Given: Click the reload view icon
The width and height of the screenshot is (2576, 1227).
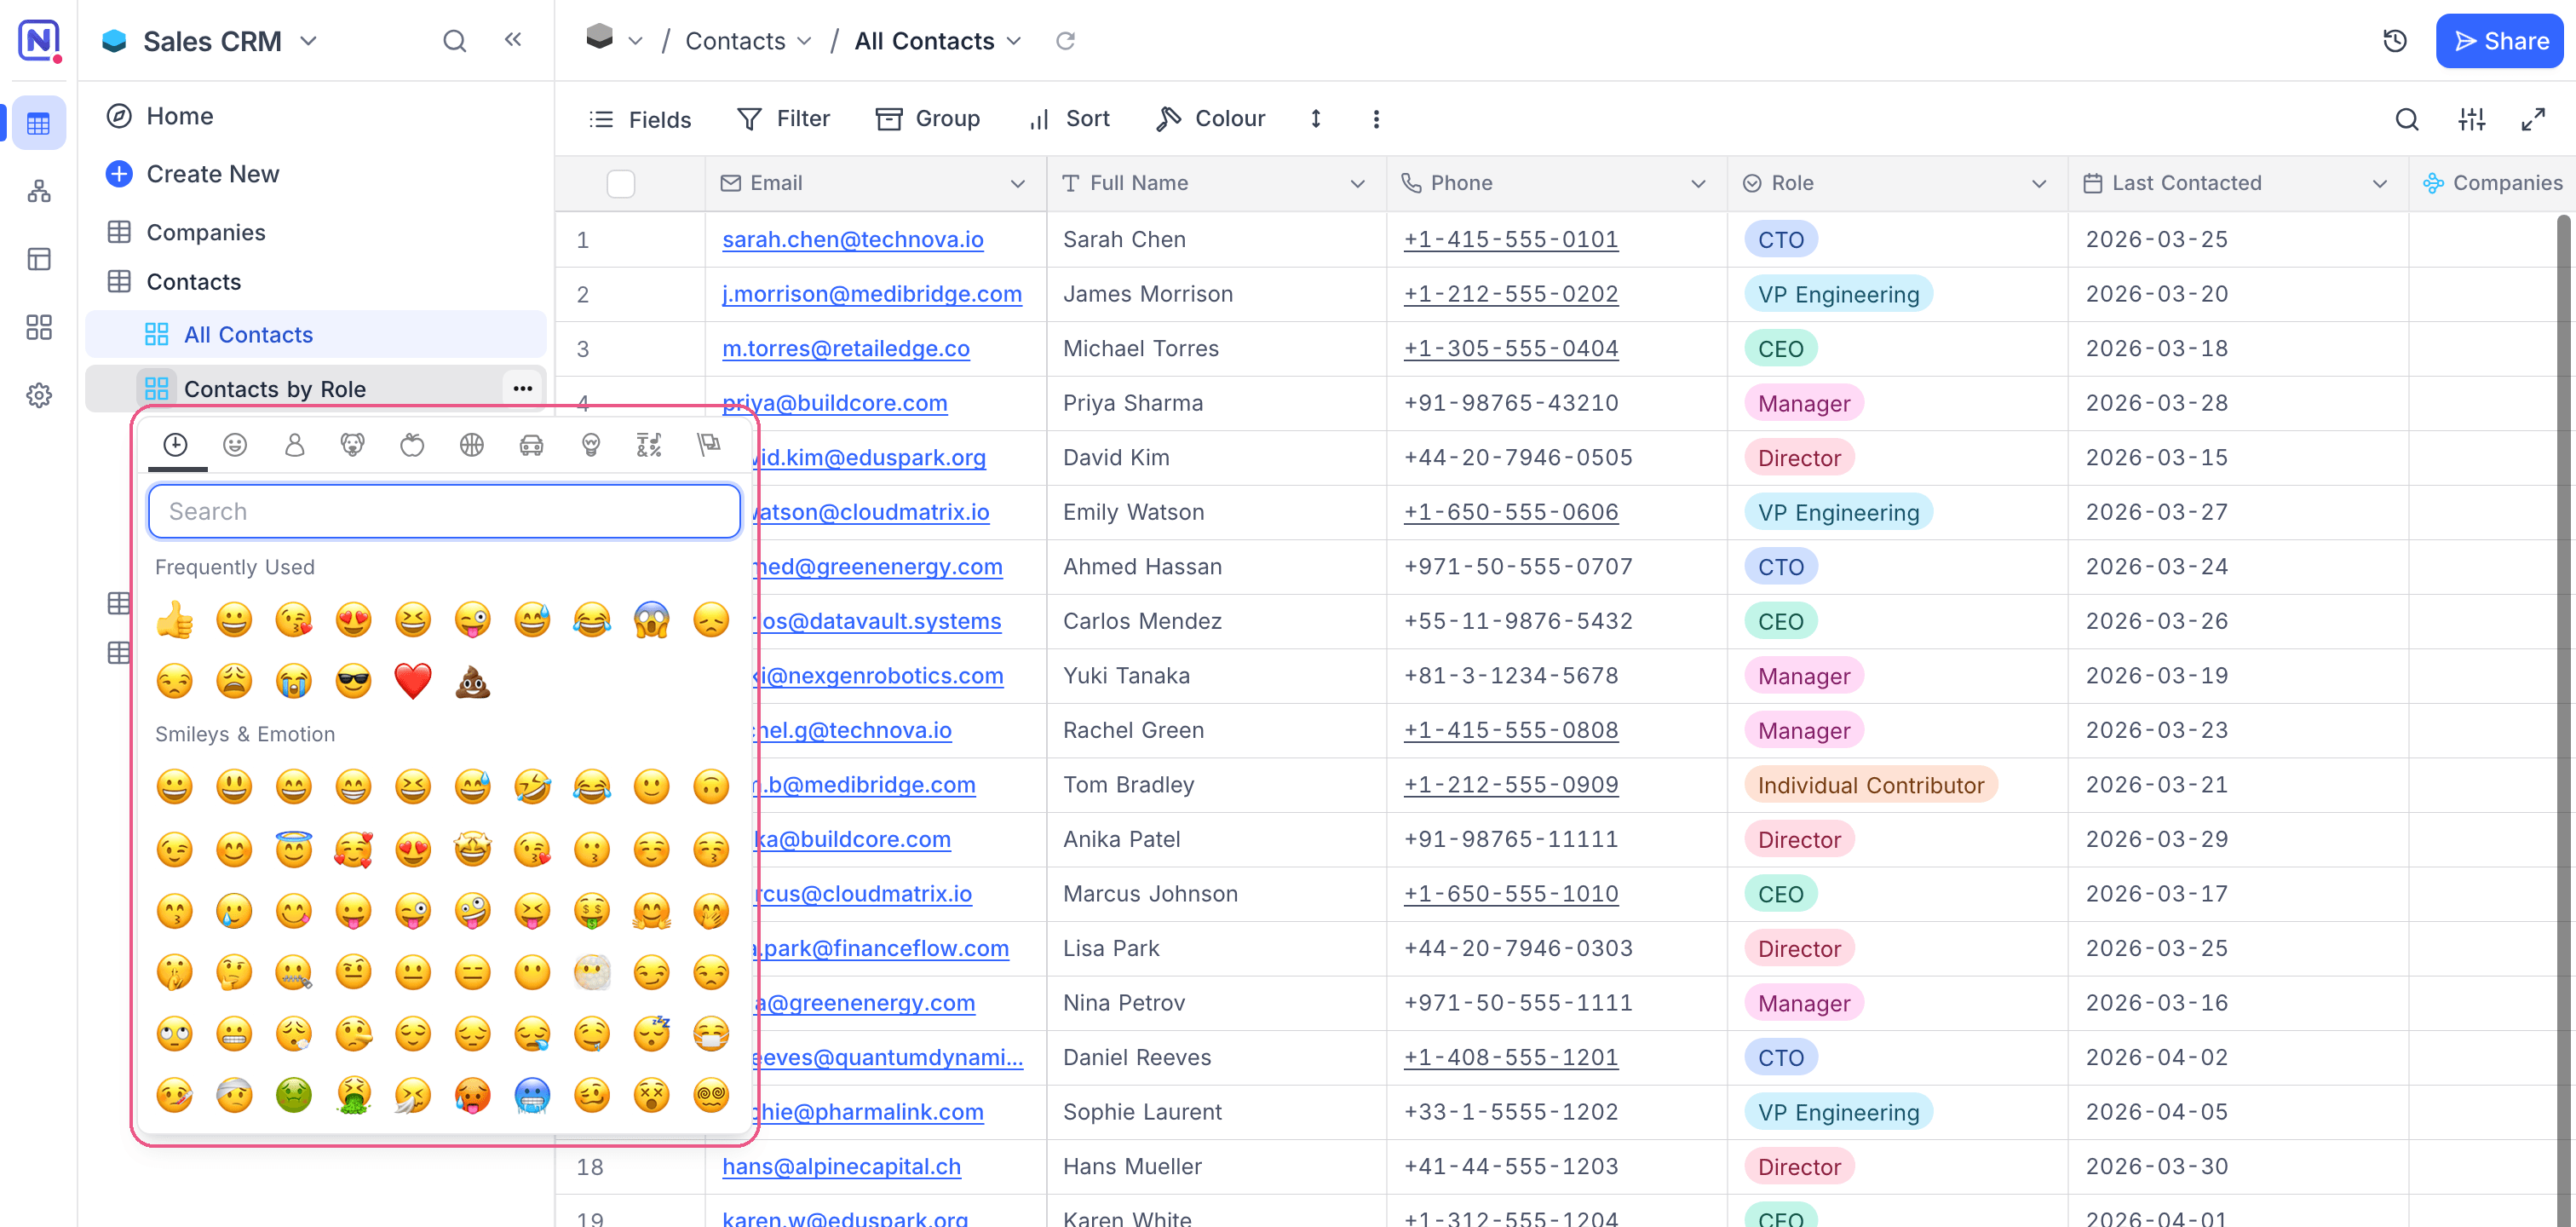Looking at the screenshot, I should click(1066, 41).
